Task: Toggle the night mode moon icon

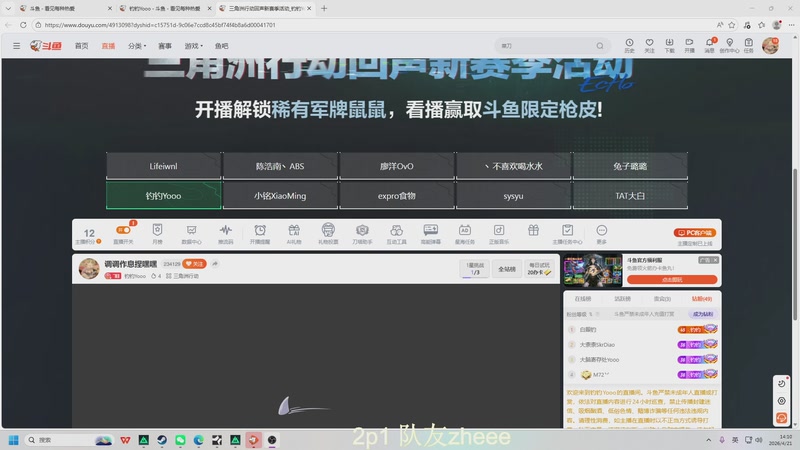Action: [x=781, y=384]
